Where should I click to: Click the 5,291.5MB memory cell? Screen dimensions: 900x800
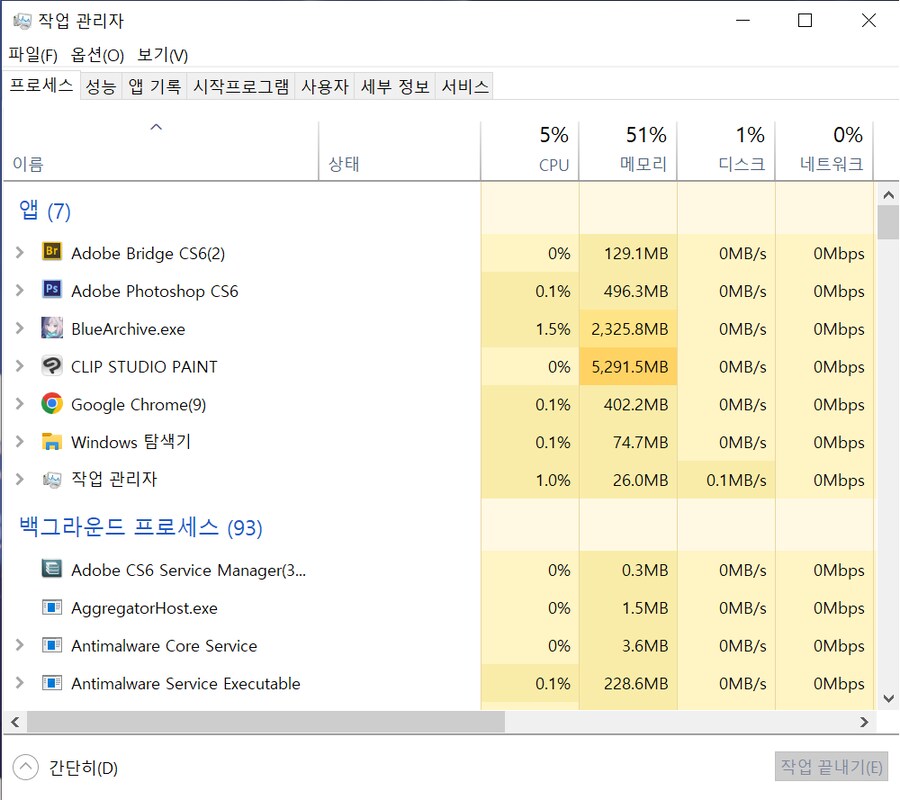click(629, 366)
